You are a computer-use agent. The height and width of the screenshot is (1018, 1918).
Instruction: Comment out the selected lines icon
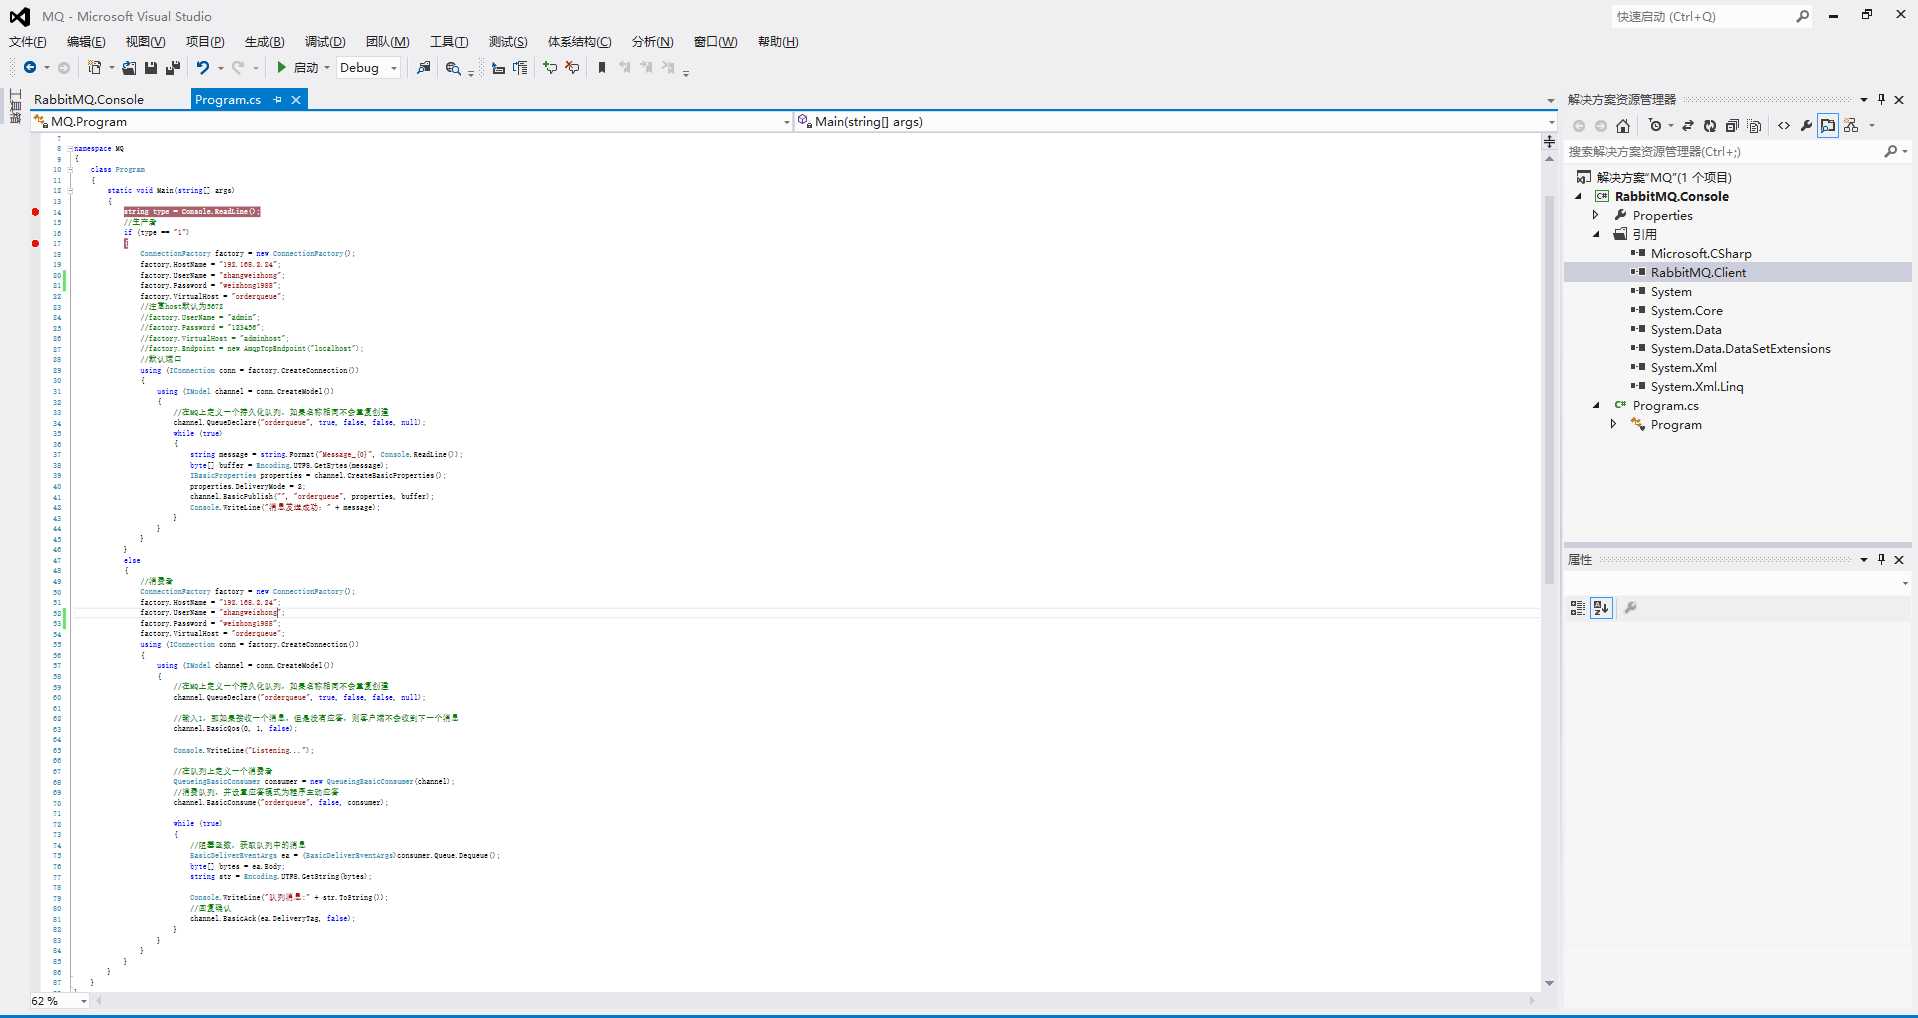tap(550, 68)
